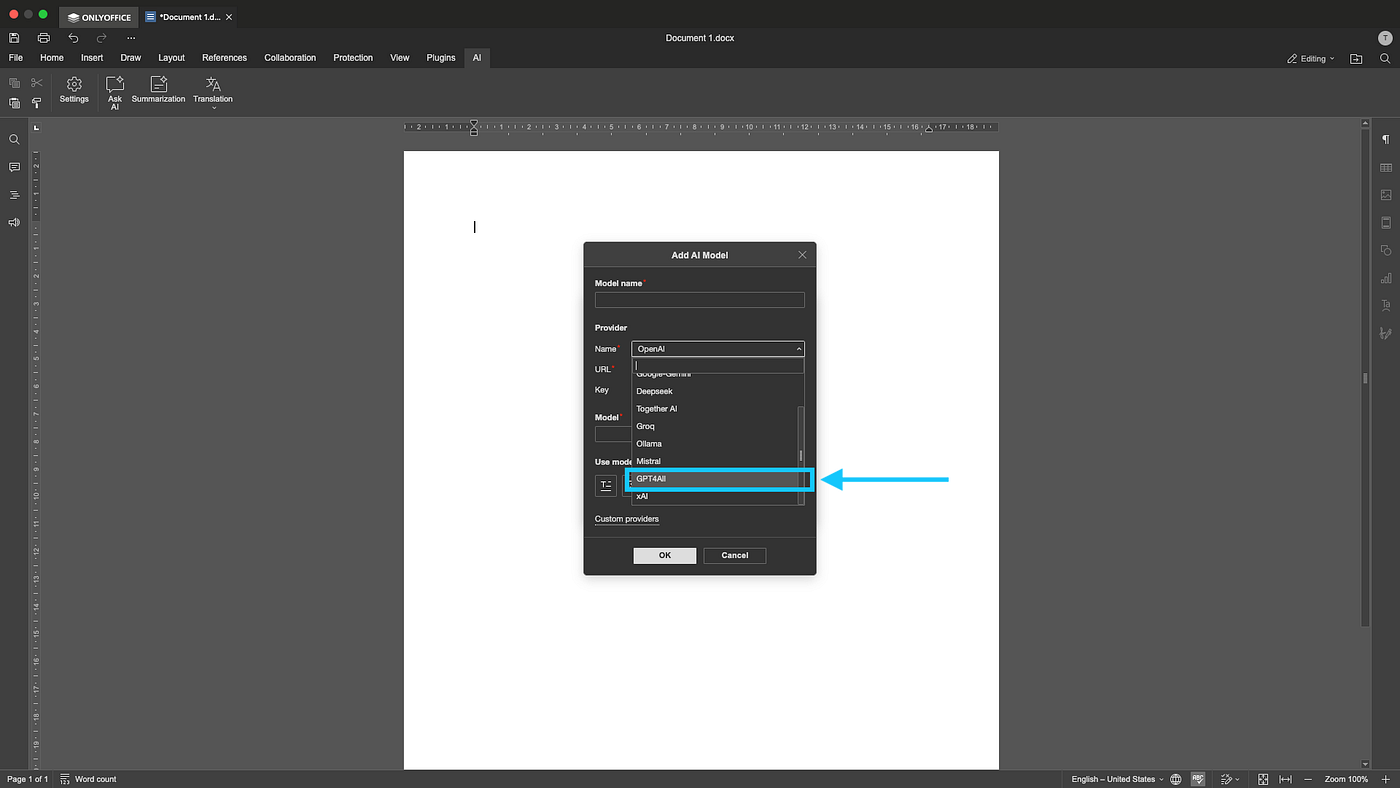Screen dimensions: 1400x788
Task: Open Signature settings in right sidebar
Action: (x=1386, y=333)
